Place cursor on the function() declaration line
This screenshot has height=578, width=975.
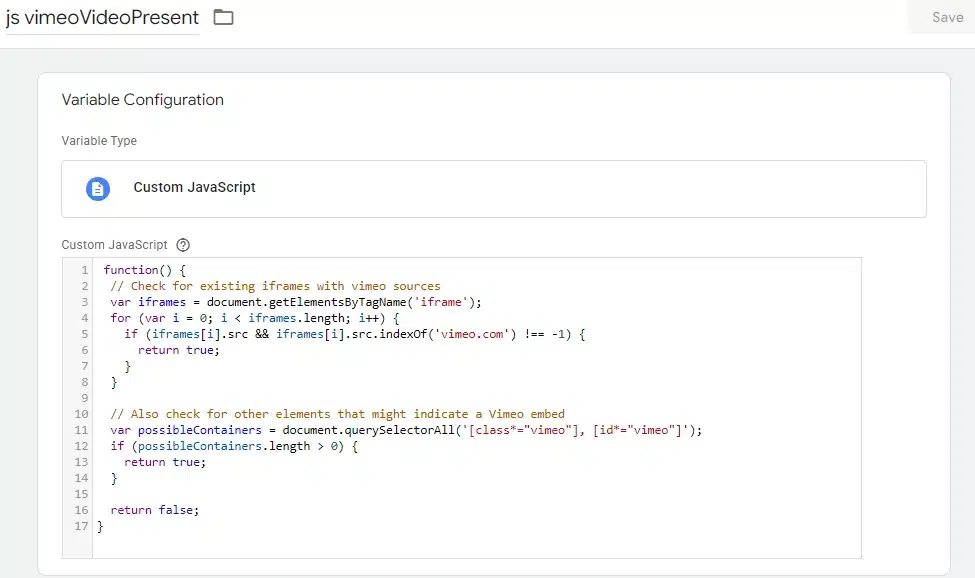pyautogui.click(x=144, y=270)
